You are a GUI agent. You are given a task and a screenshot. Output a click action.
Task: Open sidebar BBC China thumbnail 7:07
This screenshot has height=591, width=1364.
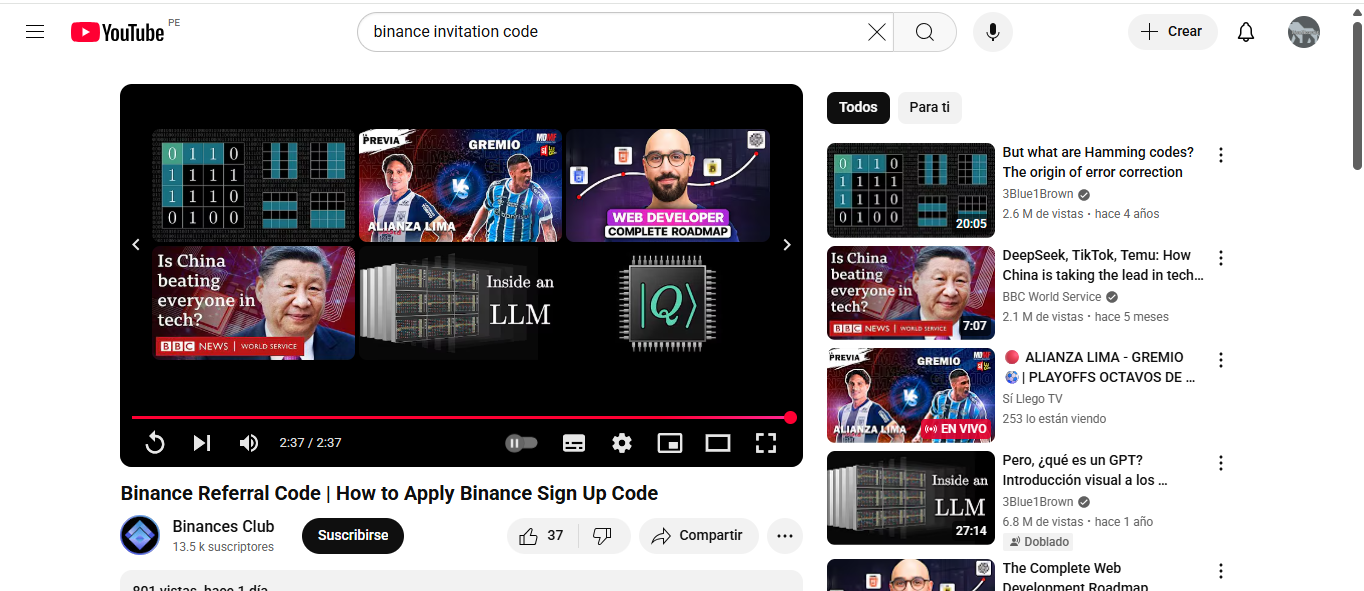[x=911, y=293]
